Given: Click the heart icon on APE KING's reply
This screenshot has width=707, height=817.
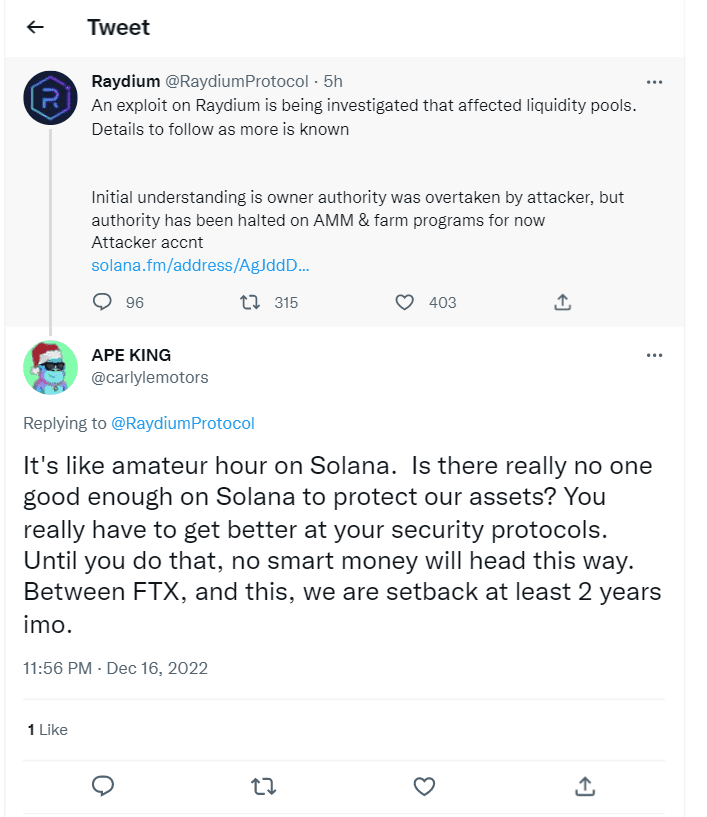Looking at the screenshot, I should 423,787.
